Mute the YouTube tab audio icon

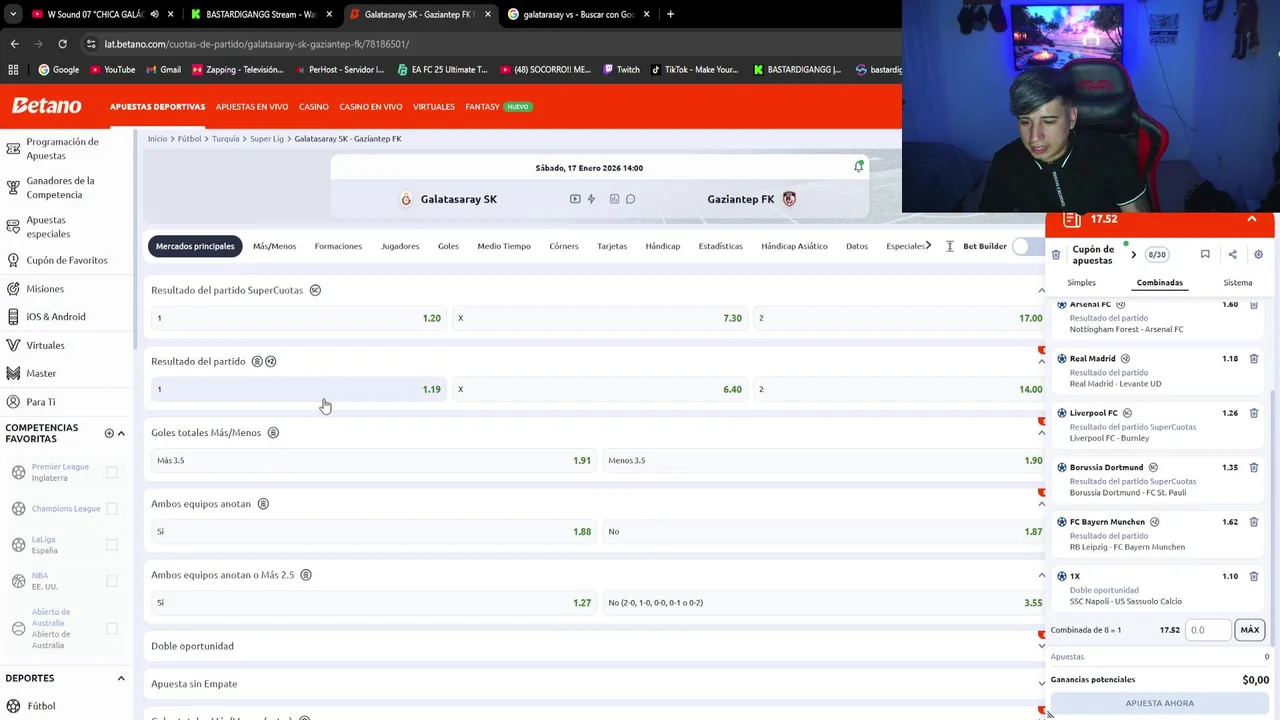pyautogui.click(x=154, y=14)
